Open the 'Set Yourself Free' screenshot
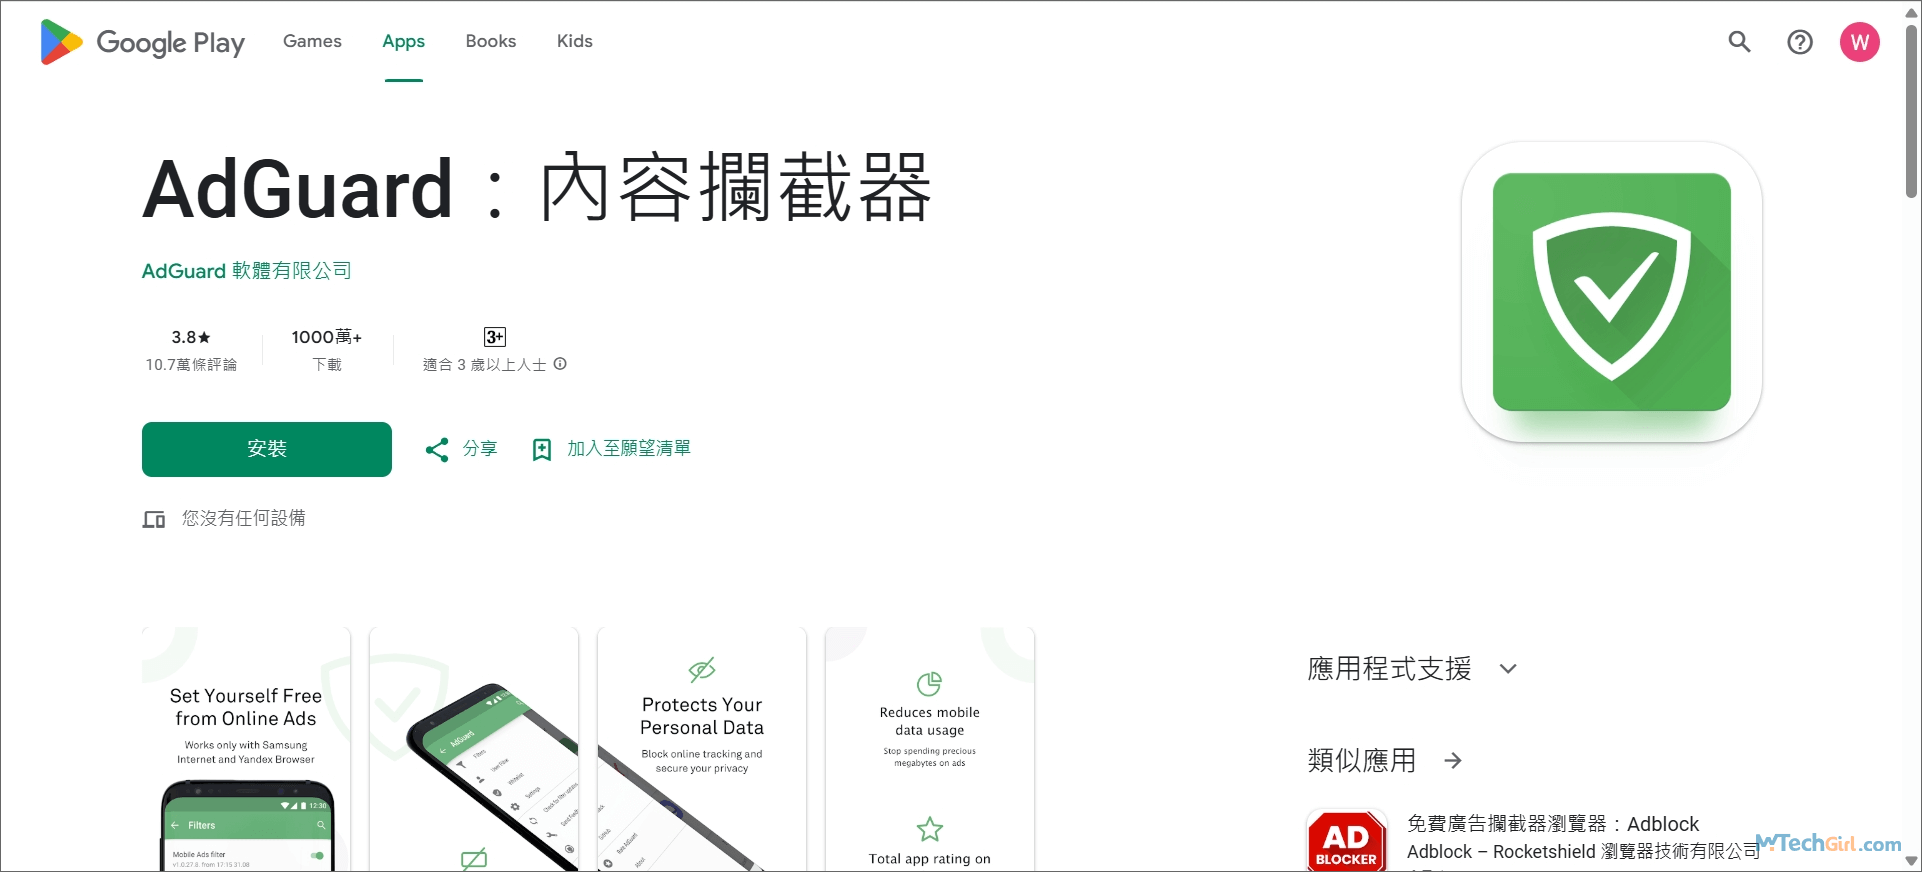 tap(246, 750)
